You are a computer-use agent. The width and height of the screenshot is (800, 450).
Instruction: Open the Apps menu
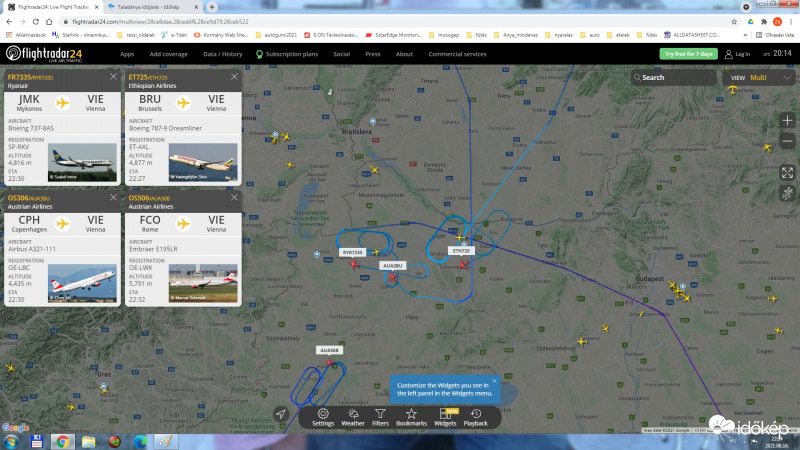click(x=127, y=54)
